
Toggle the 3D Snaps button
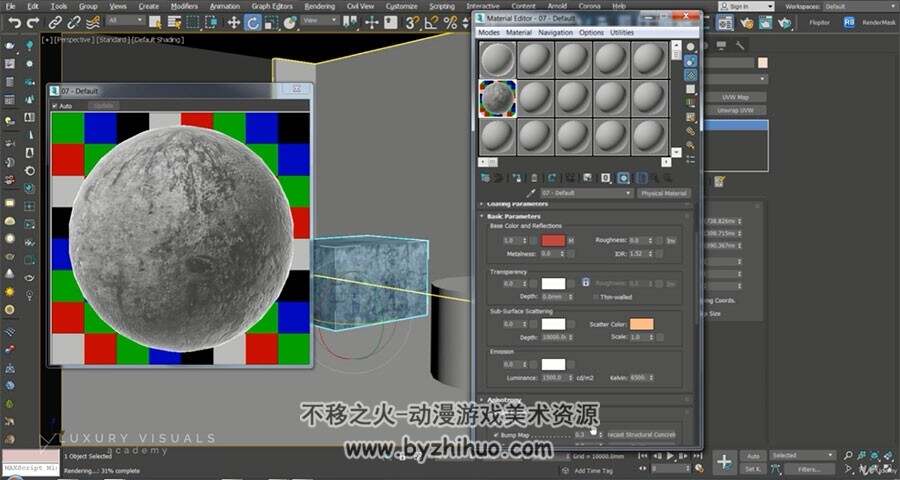pos(412,23)
